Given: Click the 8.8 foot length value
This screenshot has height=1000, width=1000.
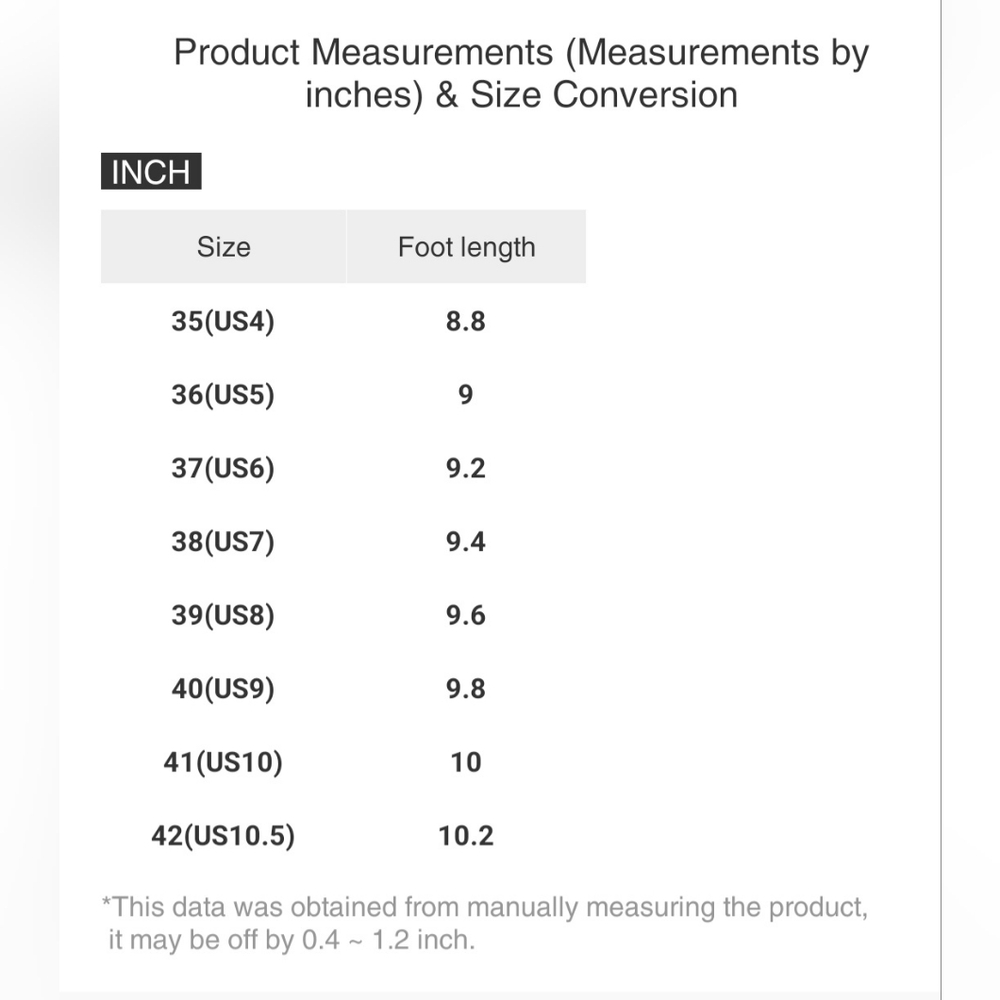Looking at the screenshot, I should 466,322.
